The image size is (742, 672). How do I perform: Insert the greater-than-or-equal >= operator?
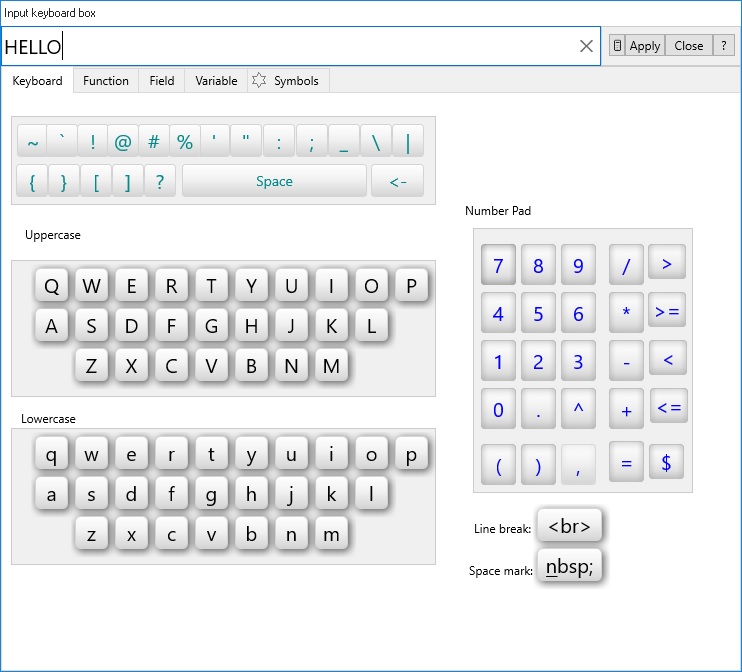point(667,310)
